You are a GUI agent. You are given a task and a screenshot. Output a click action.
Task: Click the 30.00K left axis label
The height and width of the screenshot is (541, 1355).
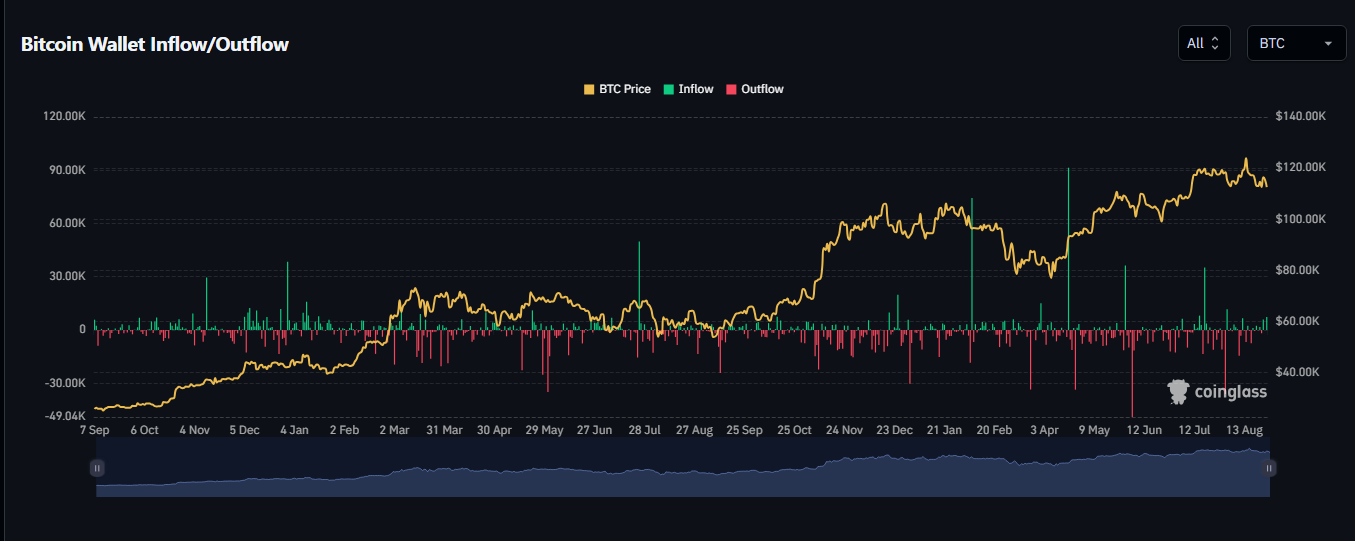pyautogui.click(x=68, y=276)
